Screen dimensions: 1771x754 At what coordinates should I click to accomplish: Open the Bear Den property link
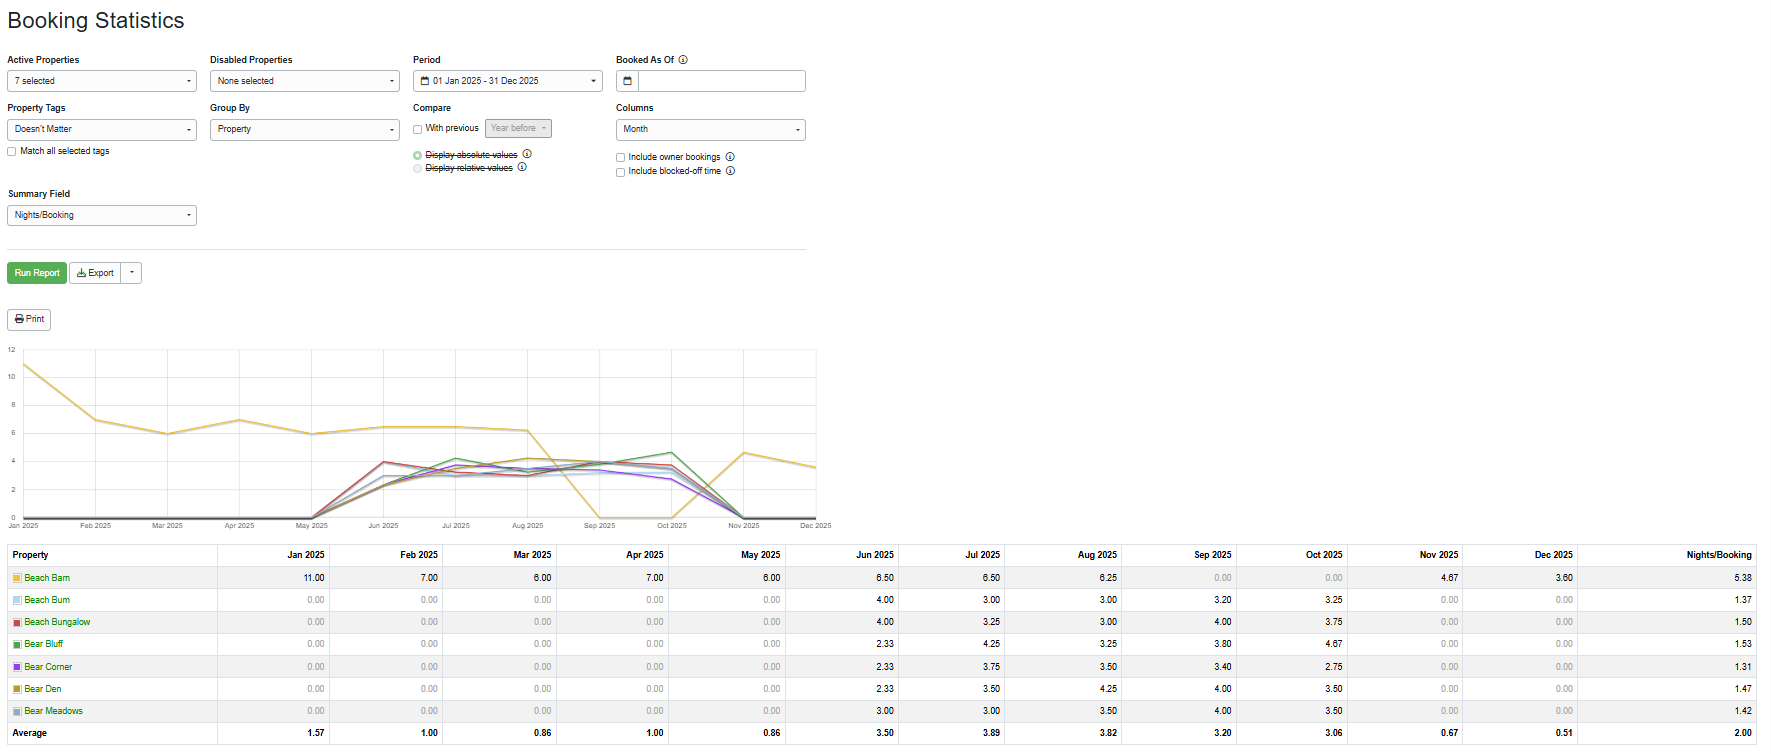click(43, 689)
